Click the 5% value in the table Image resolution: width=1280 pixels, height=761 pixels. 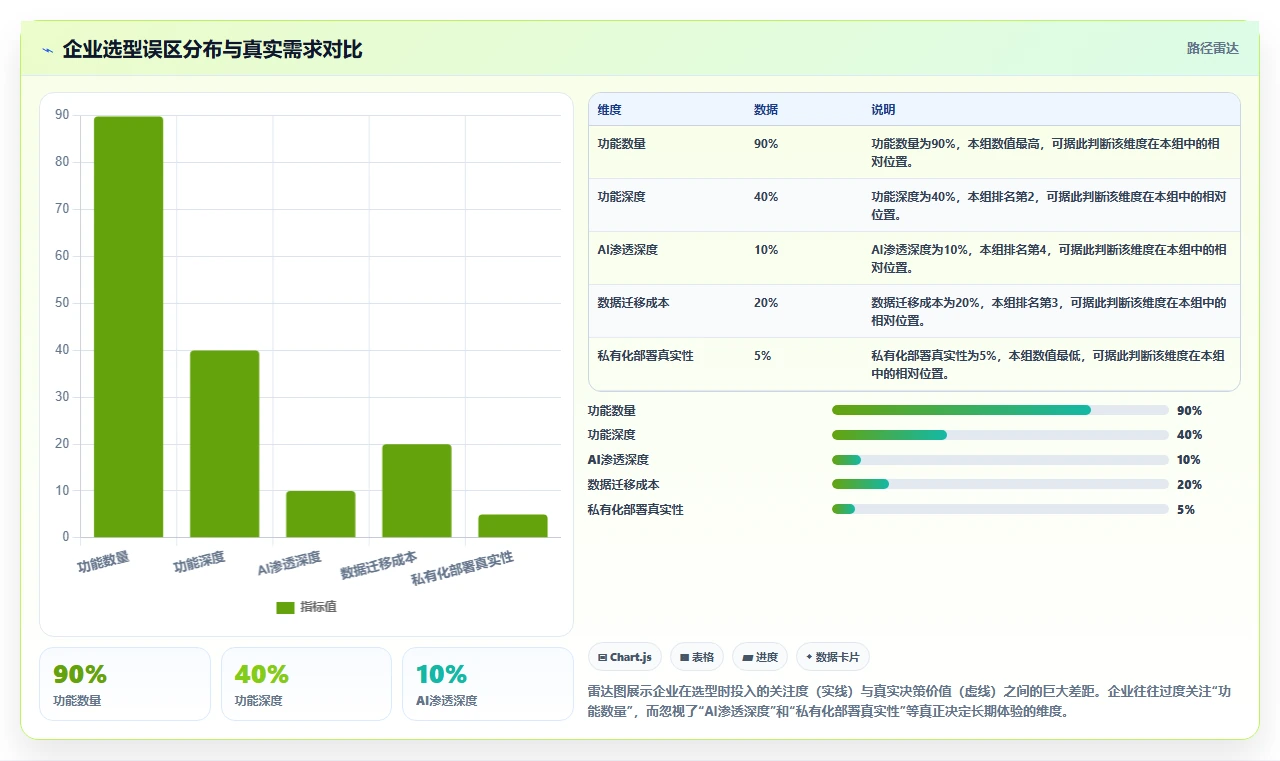(x=762, y=355)
